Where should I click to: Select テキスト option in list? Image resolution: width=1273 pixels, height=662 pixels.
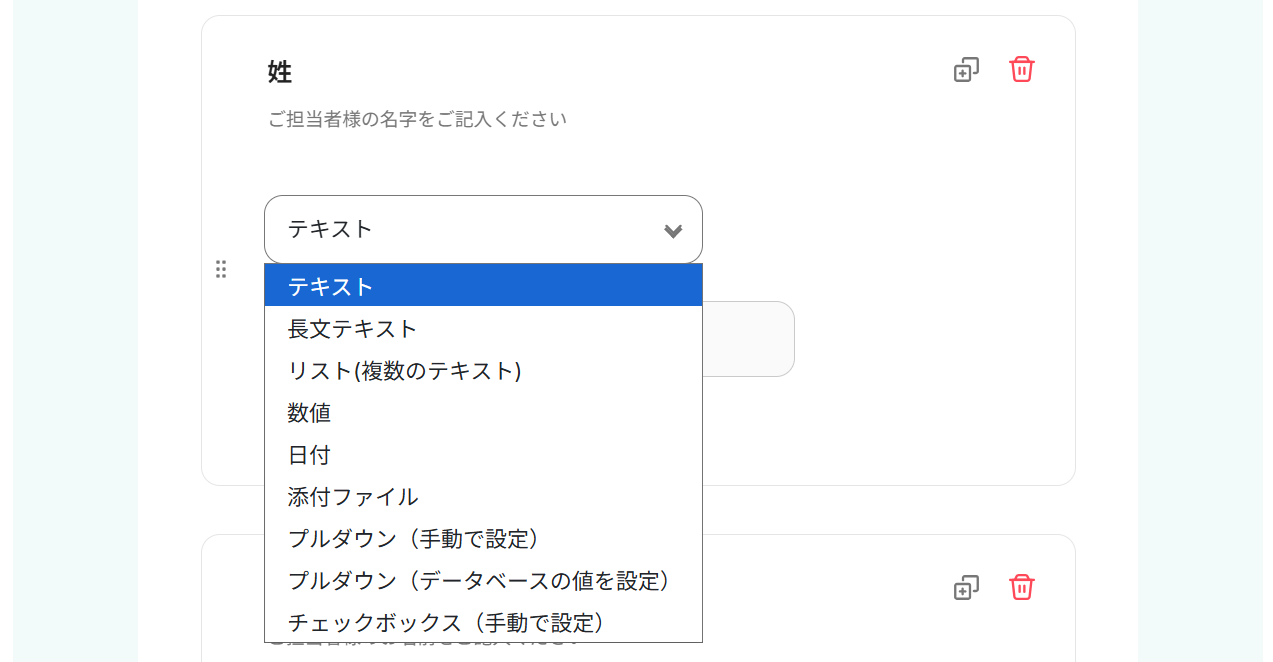(x=483, y=286)
